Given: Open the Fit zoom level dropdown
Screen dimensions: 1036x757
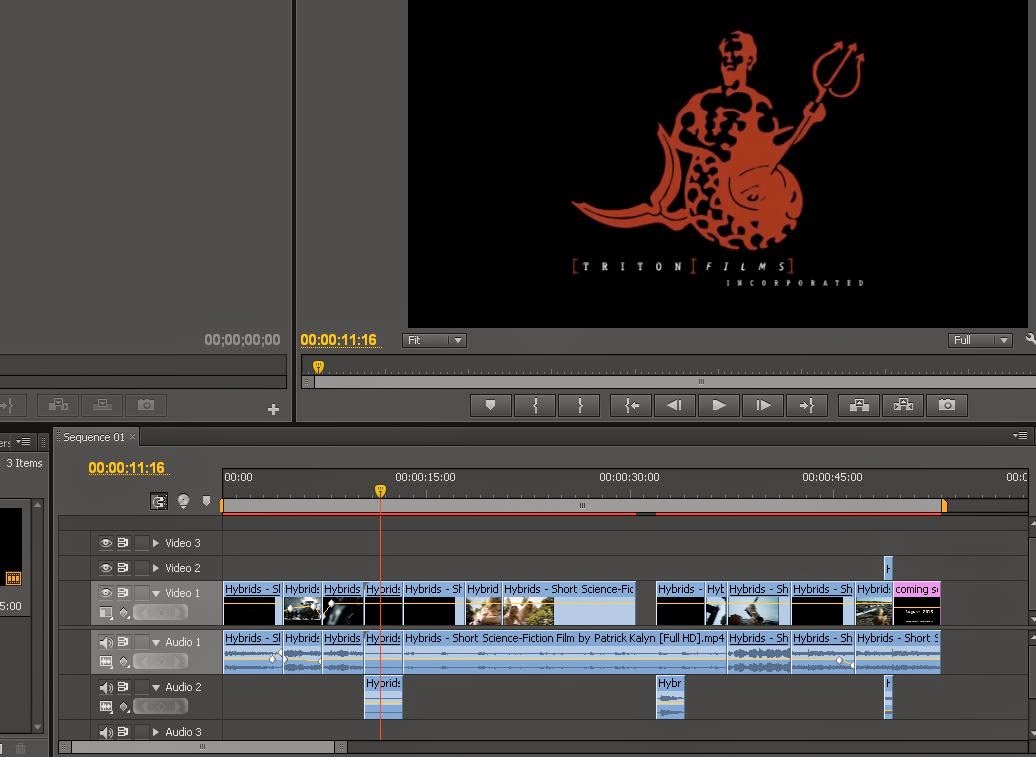Looking at the screenshot, I should tap(434, 340).
